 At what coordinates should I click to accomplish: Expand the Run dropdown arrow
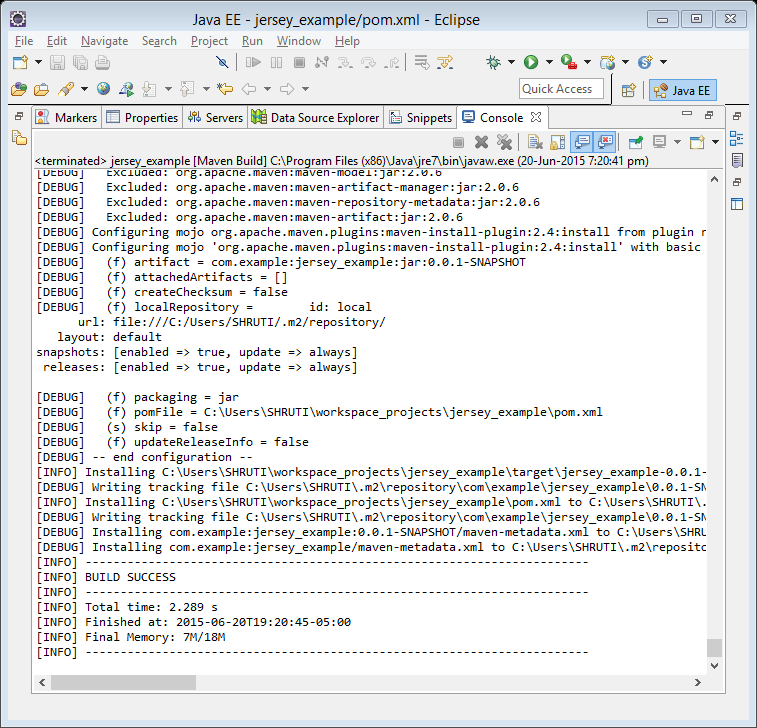coord(549,62)
